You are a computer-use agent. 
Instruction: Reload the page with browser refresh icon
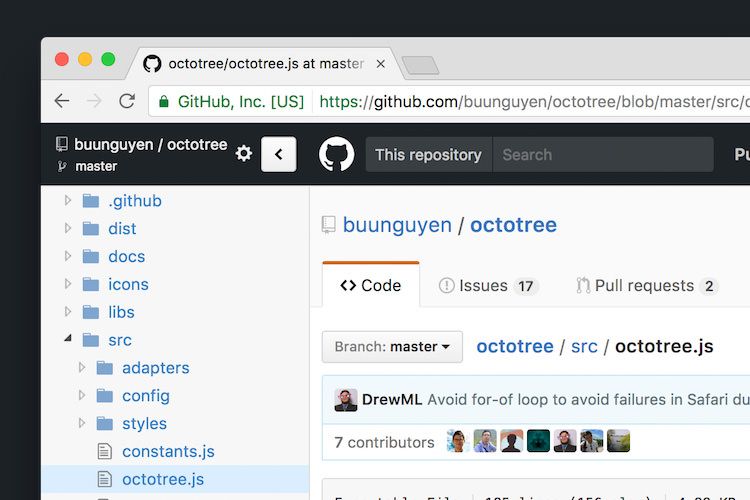click(127, 101)
